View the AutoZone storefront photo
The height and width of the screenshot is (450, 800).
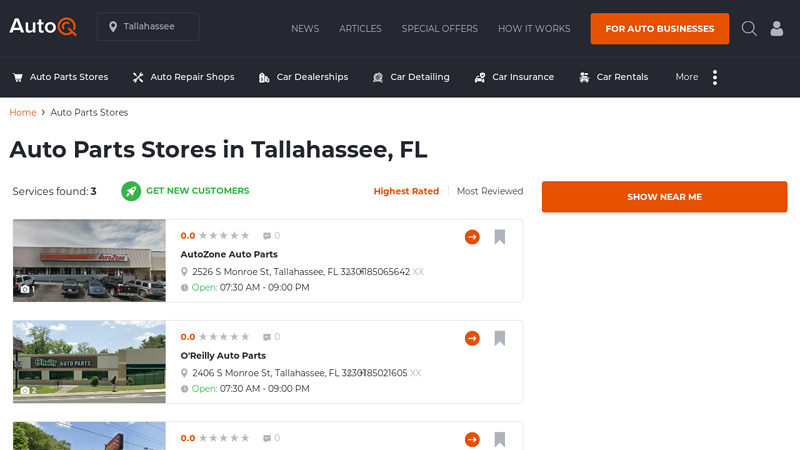(x=89, y=261)
